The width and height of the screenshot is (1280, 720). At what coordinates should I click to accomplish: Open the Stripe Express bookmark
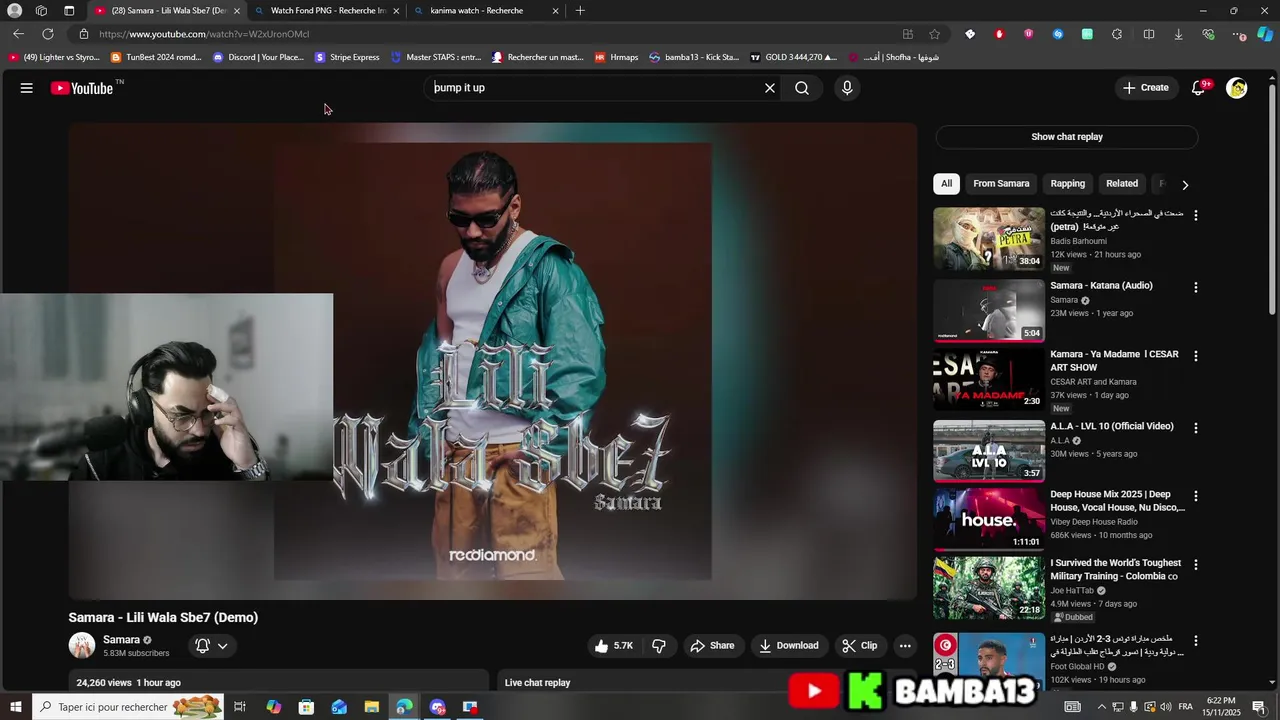[x=347, y=57]
